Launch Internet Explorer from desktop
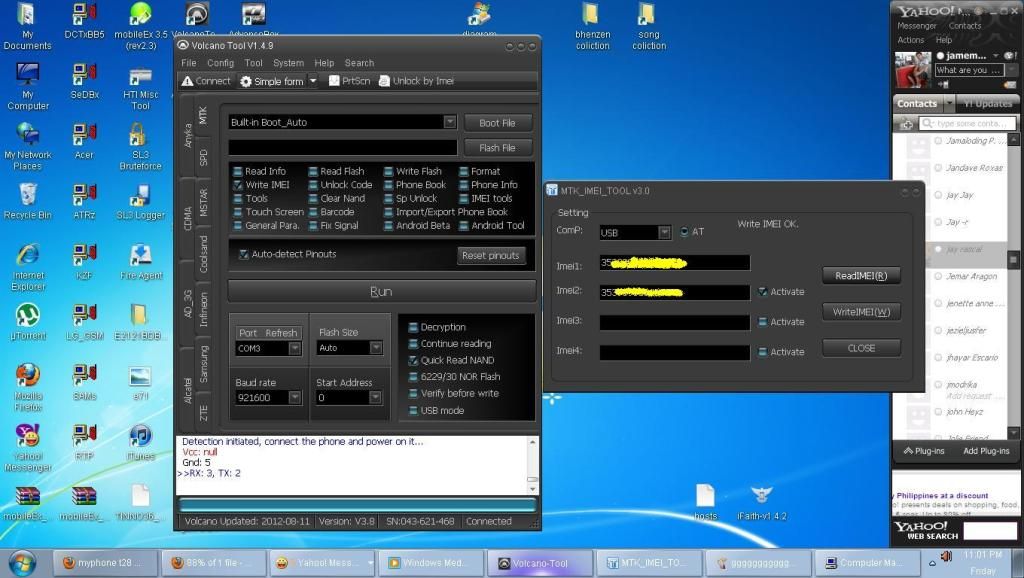 [28, 266]
